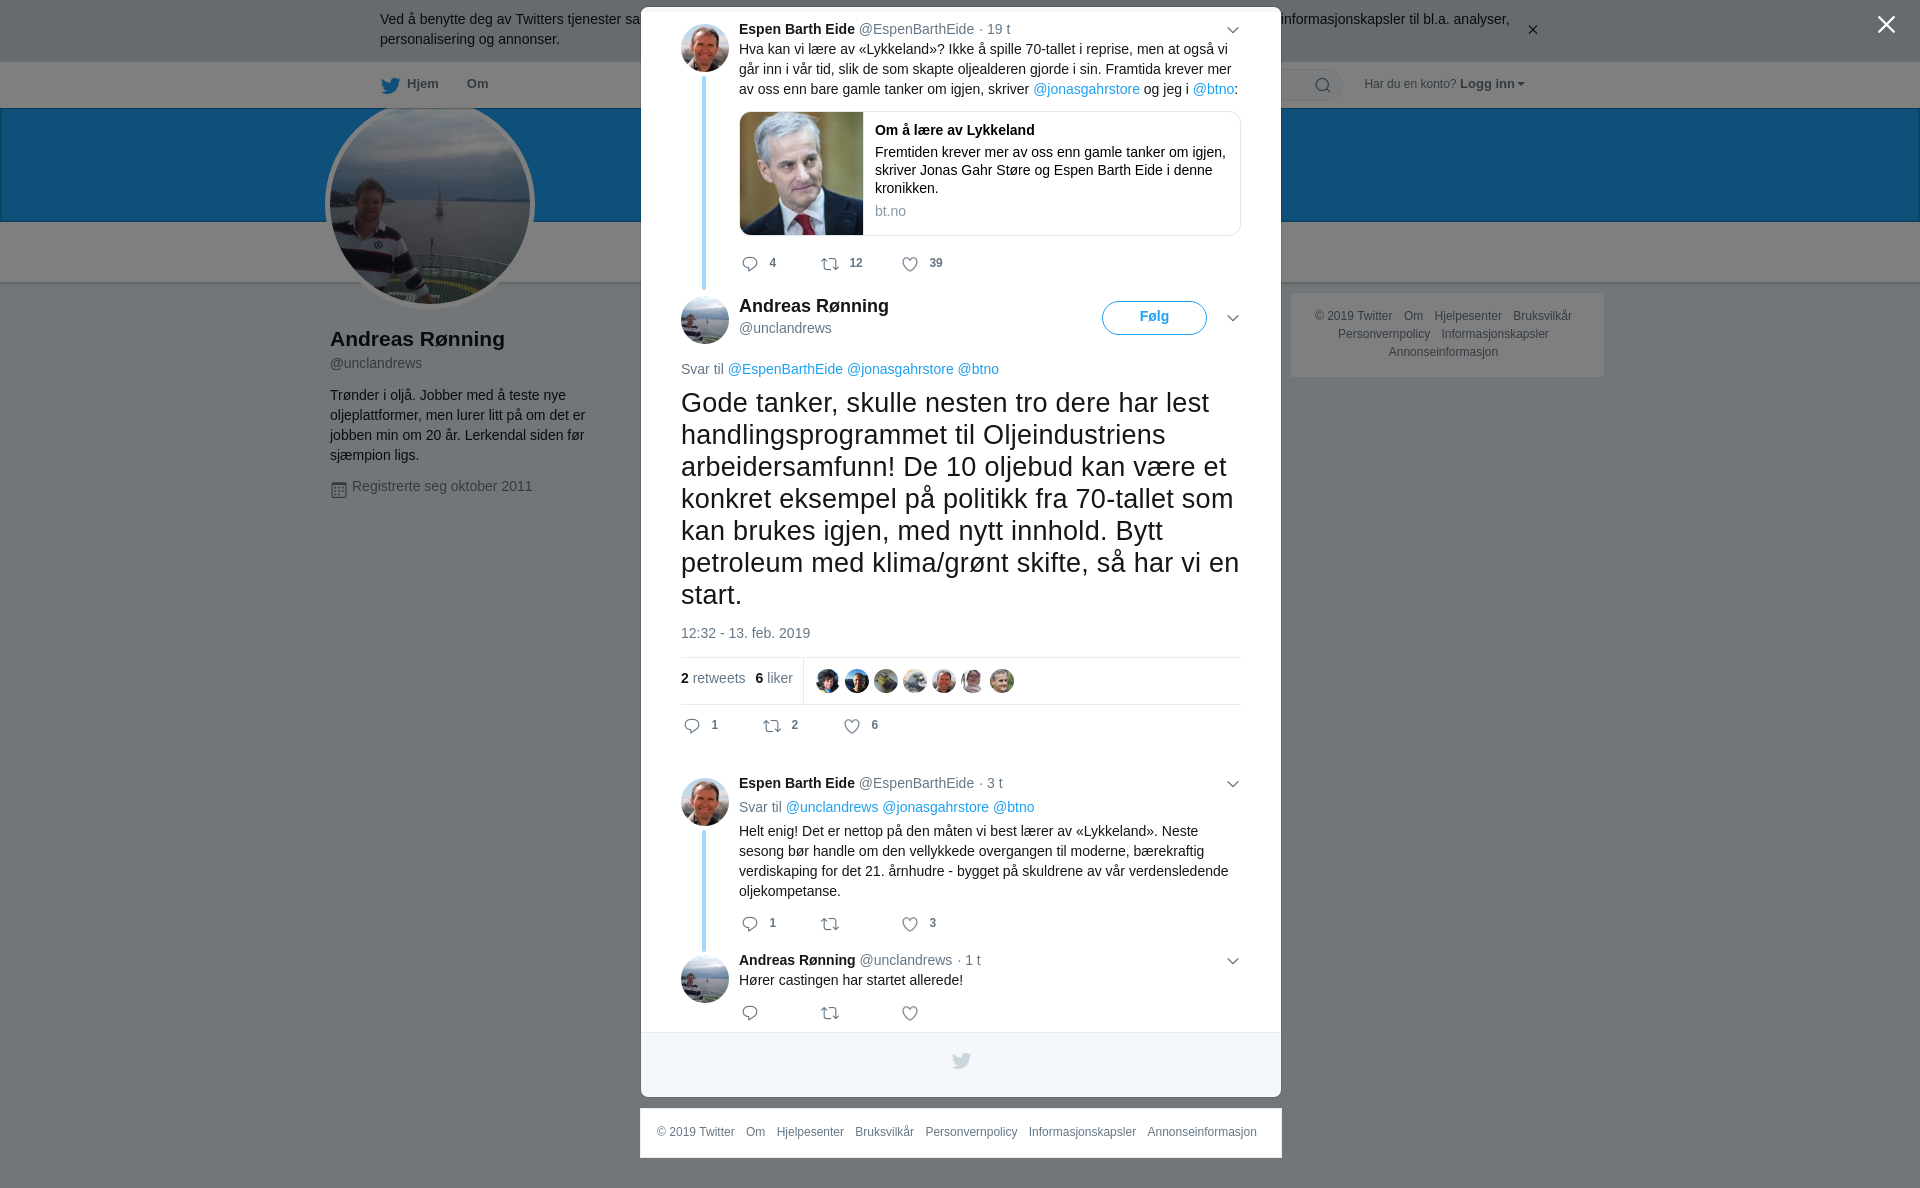
Task: Like the main tweet showing 6 likes
Action: point(852,726)
